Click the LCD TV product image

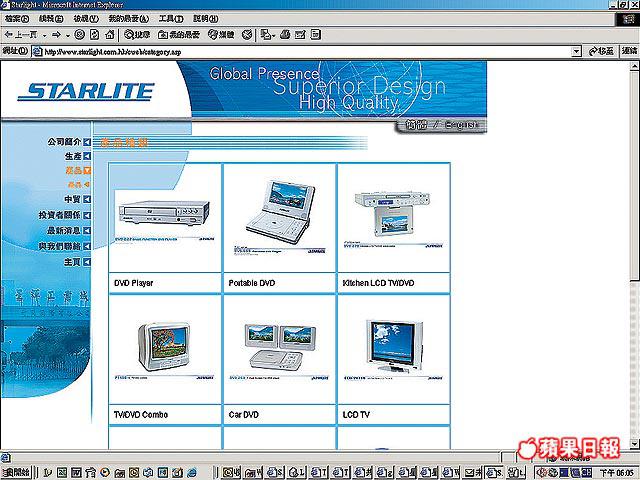pos(394,349)
